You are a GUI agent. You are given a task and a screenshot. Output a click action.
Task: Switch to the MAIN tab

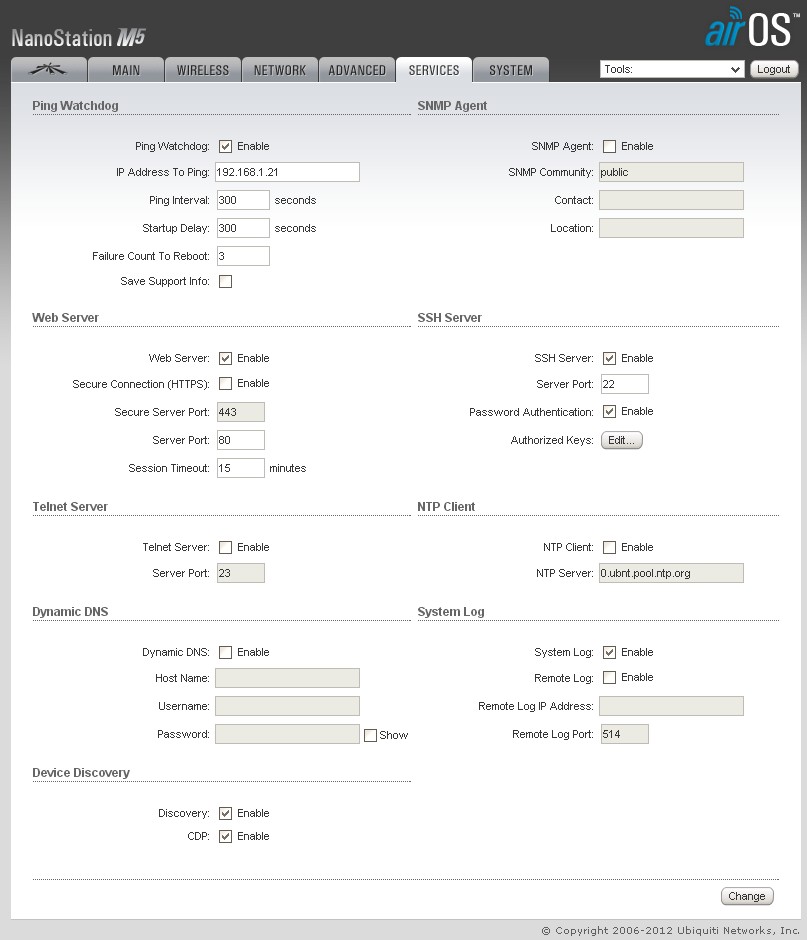126,70
